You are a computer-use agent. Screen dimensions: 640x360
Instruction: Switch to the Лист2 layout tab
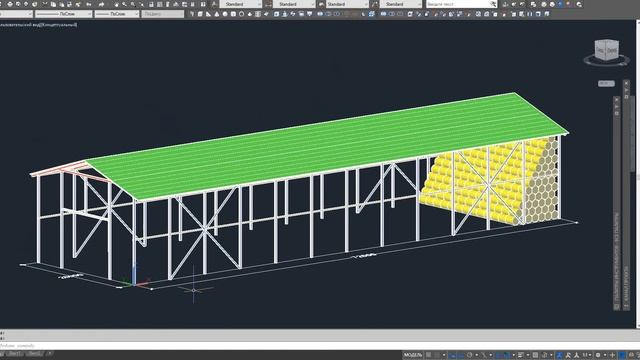coord(35,353)
